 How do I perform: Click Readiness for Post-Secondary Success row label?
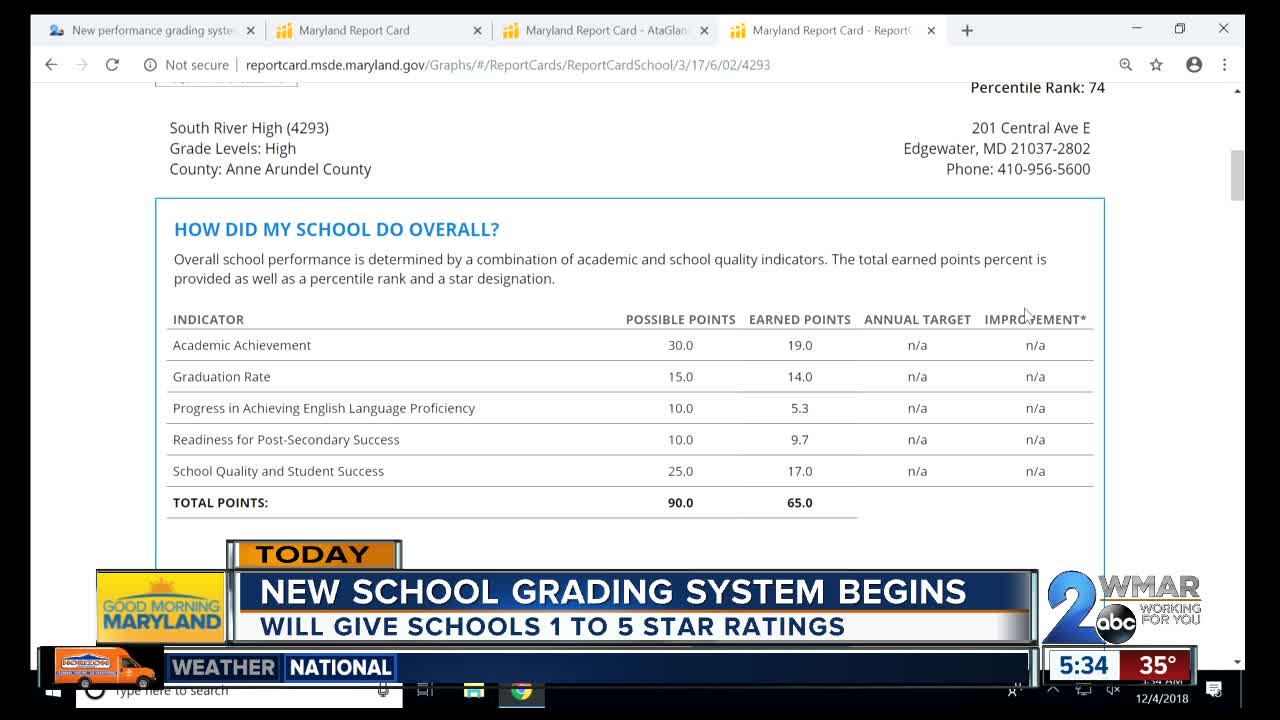click(x=286, y=439)
